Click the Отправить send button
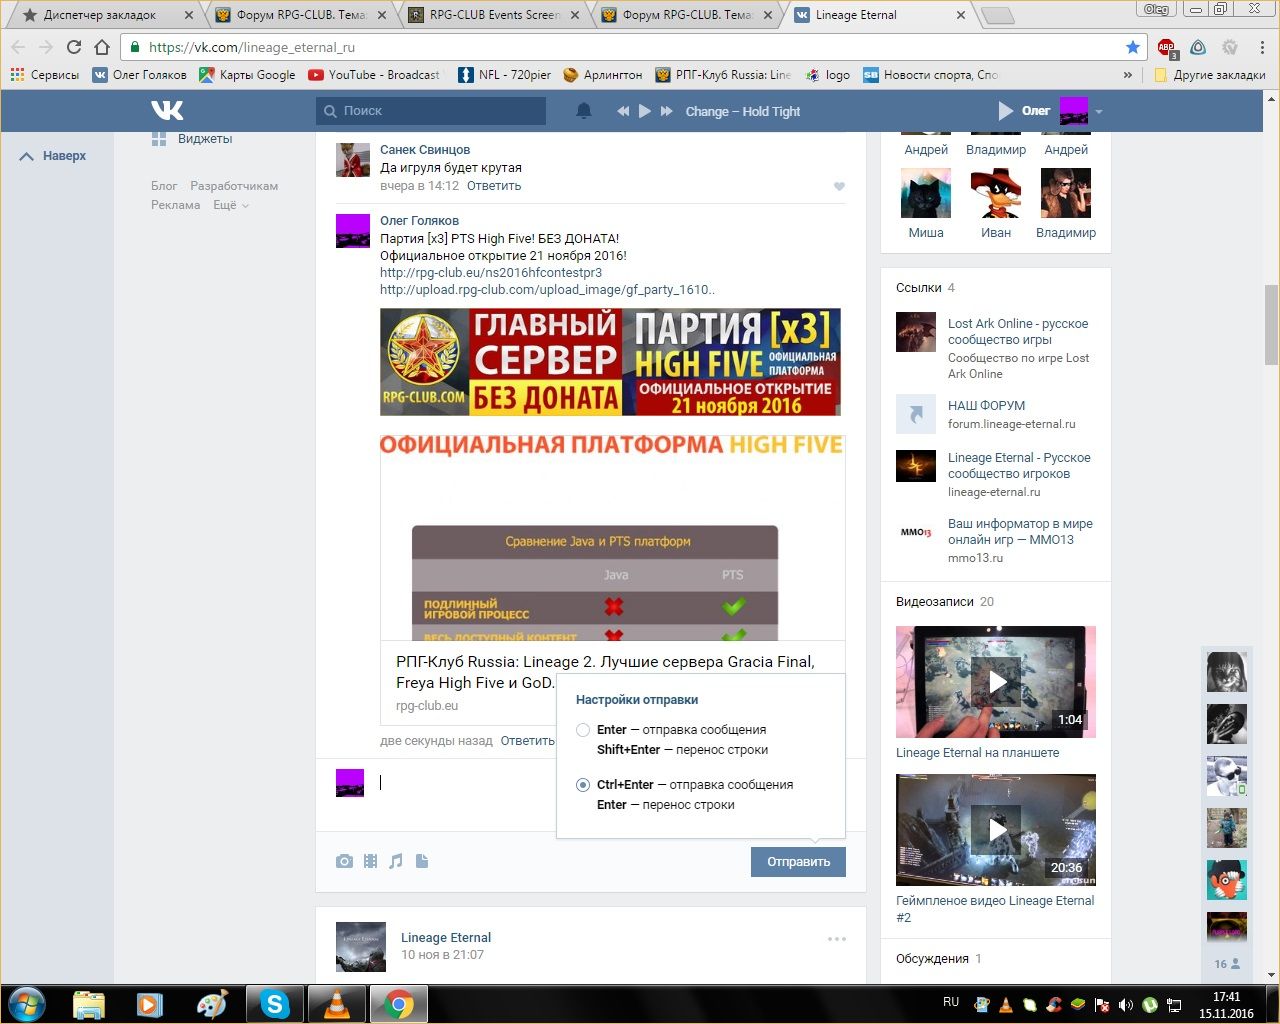 (x=798, y=862)
